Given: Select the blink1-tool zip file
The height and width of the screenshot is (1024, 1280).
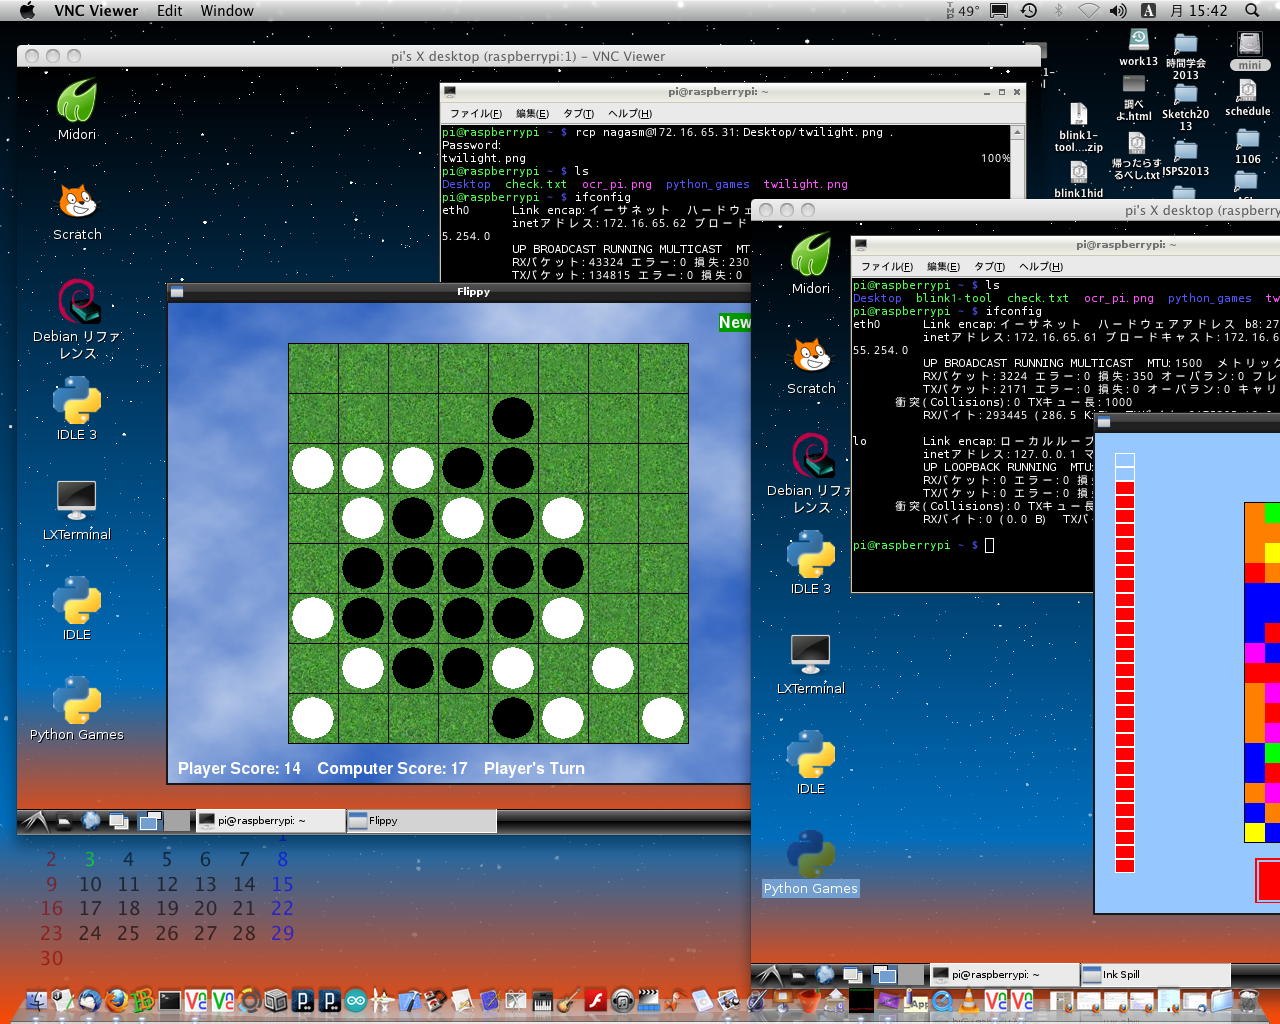Looking at the screenshot, I should [x=1078, y=127].
